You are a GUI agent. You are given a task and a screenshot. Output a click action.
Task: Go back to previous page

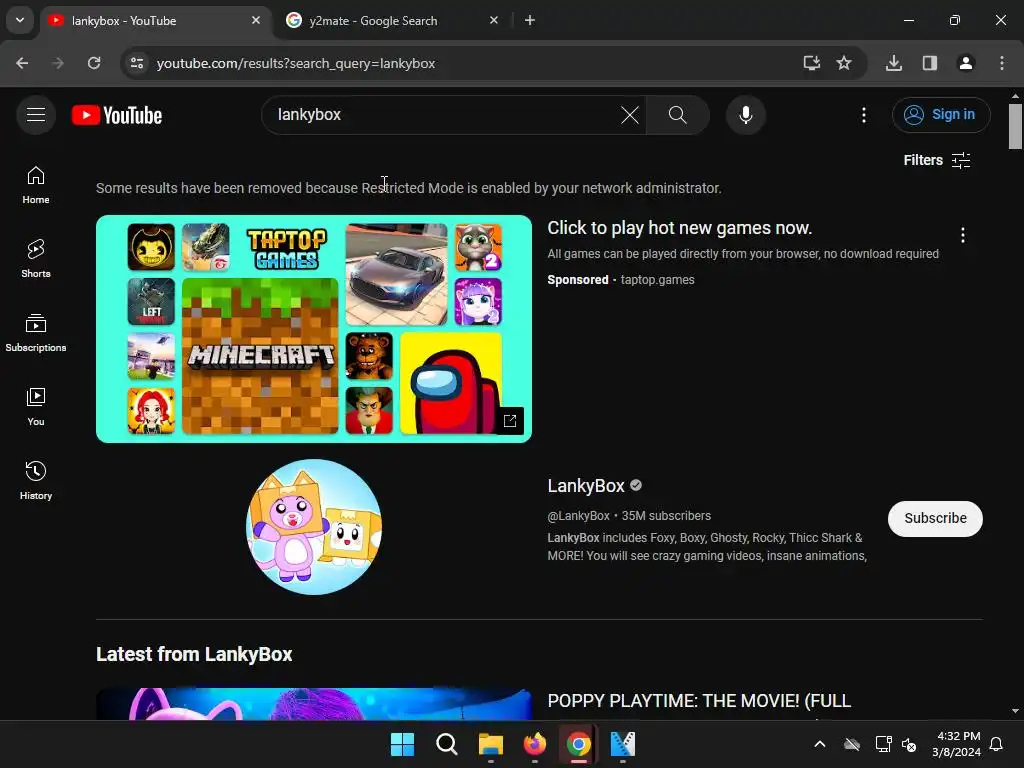22,63
